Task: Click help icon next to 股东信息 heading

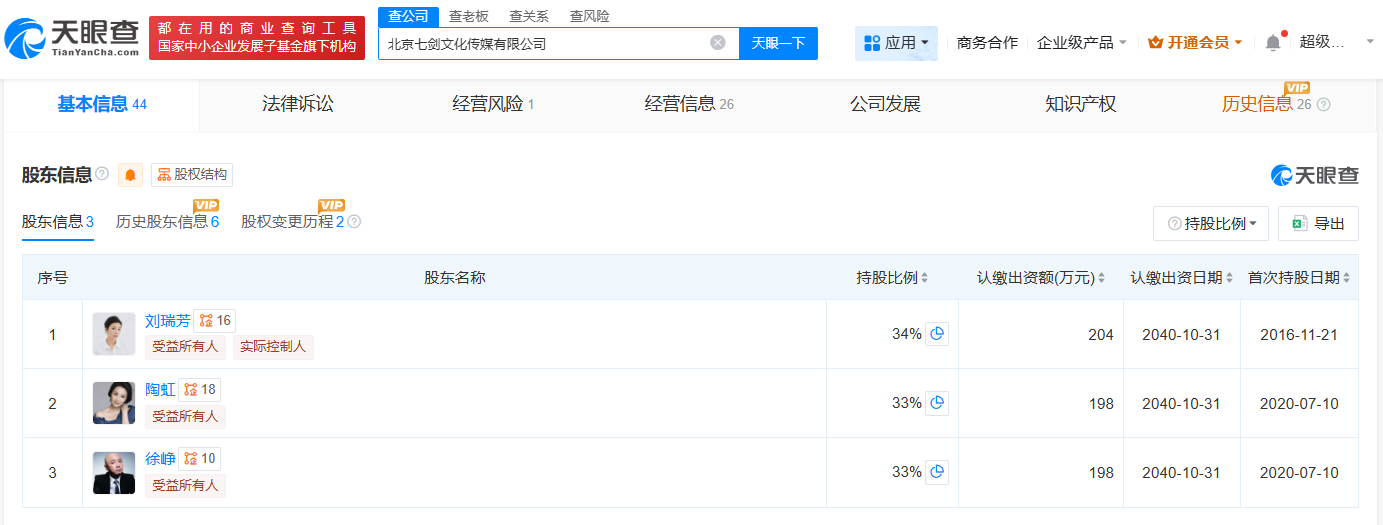Action: [x=102, y=174]
